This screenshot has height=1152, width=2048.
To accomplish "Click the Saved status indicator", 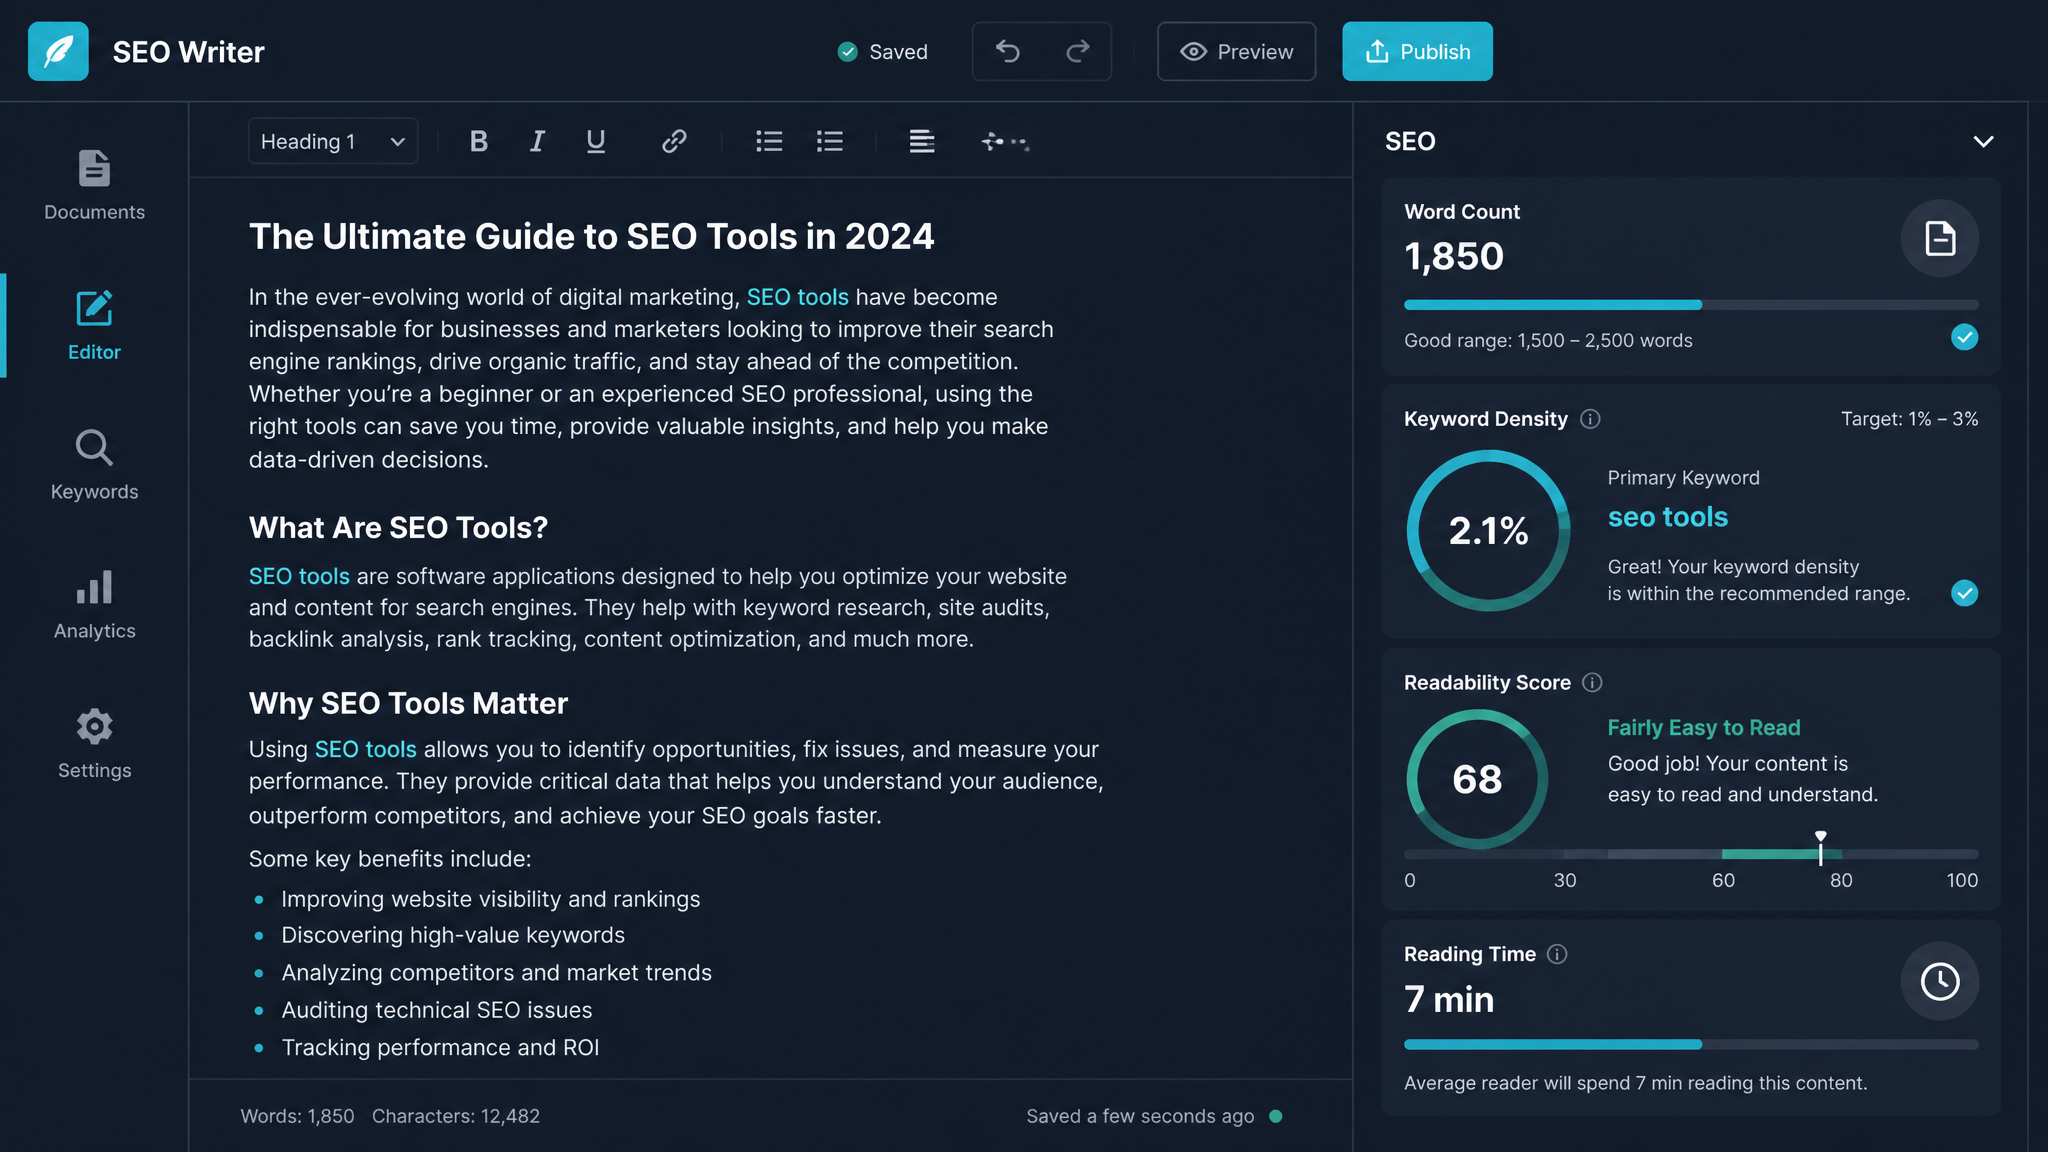I will click(x=882, y=51).
